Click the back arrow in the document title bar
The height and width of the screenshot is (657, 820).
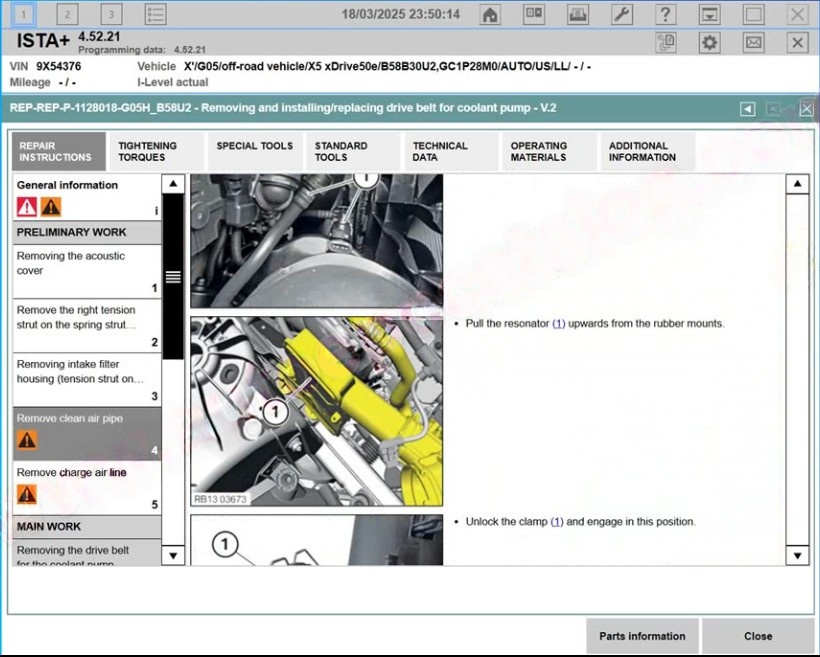tap(748, 109)
